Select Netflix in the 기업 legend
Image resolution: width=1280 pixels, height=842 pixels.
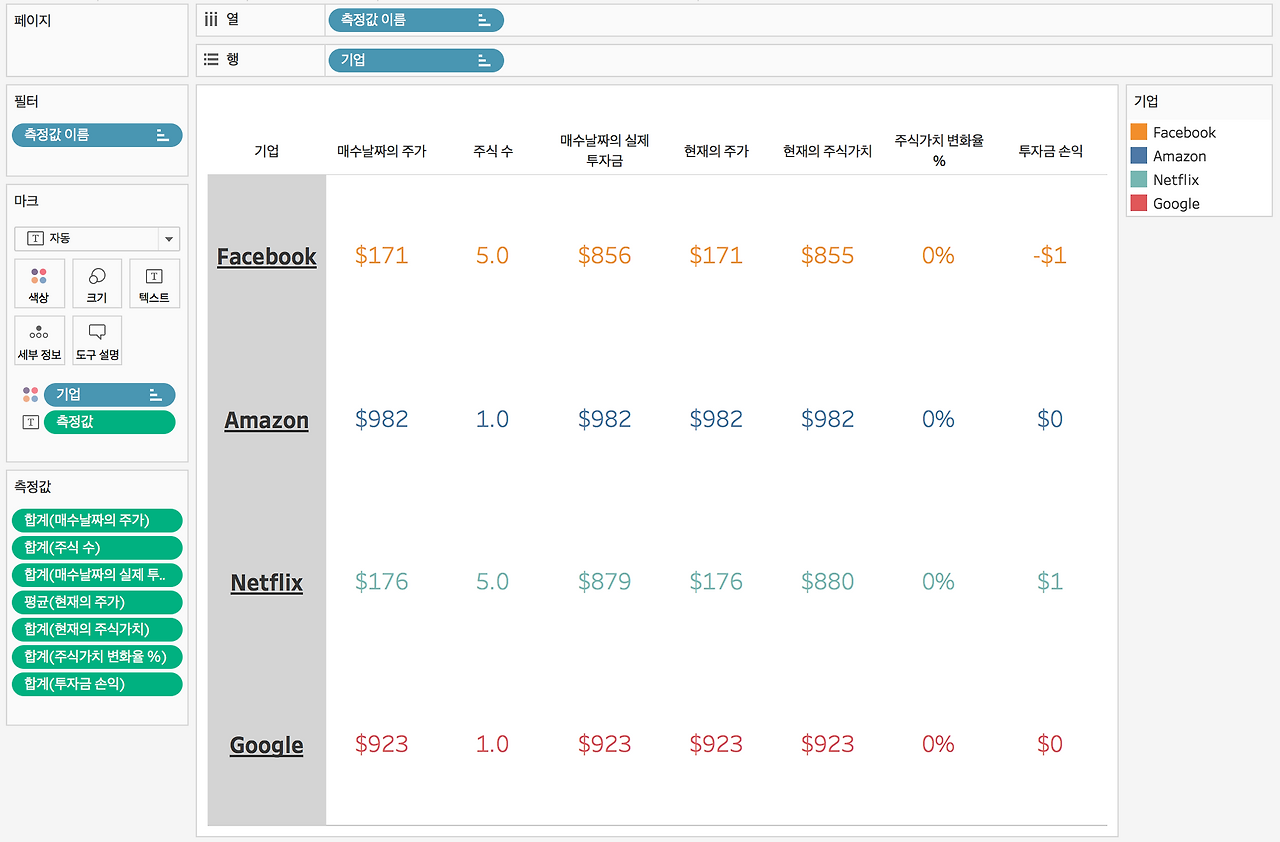coord(1176,180)
